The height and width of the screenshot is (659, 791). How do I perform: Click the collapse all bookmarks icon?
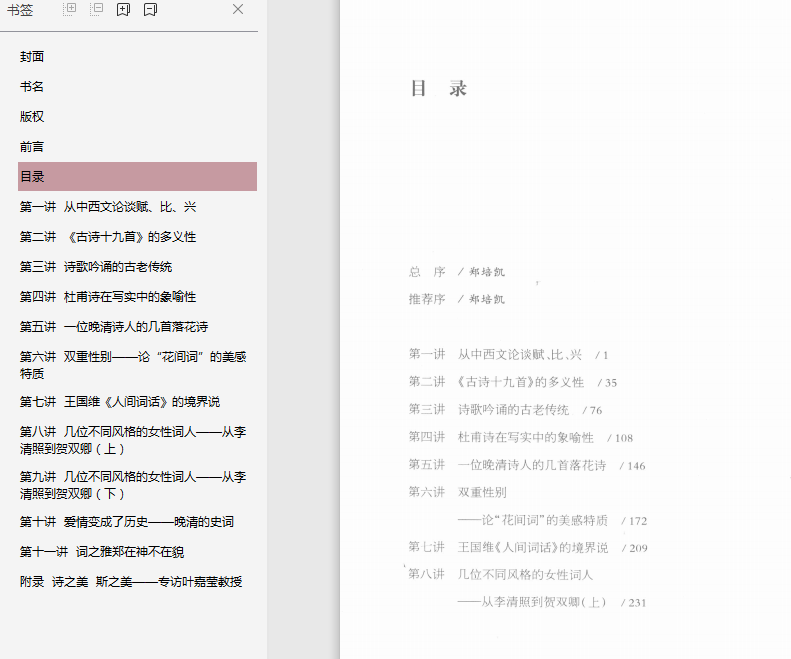click(96, 9)
